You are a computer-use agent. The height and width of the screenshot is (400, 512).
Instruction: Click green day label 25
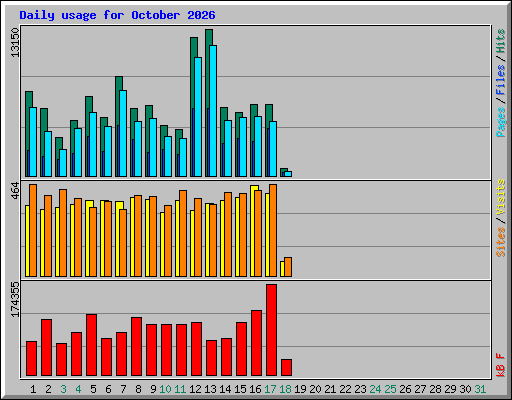[390, 389]
